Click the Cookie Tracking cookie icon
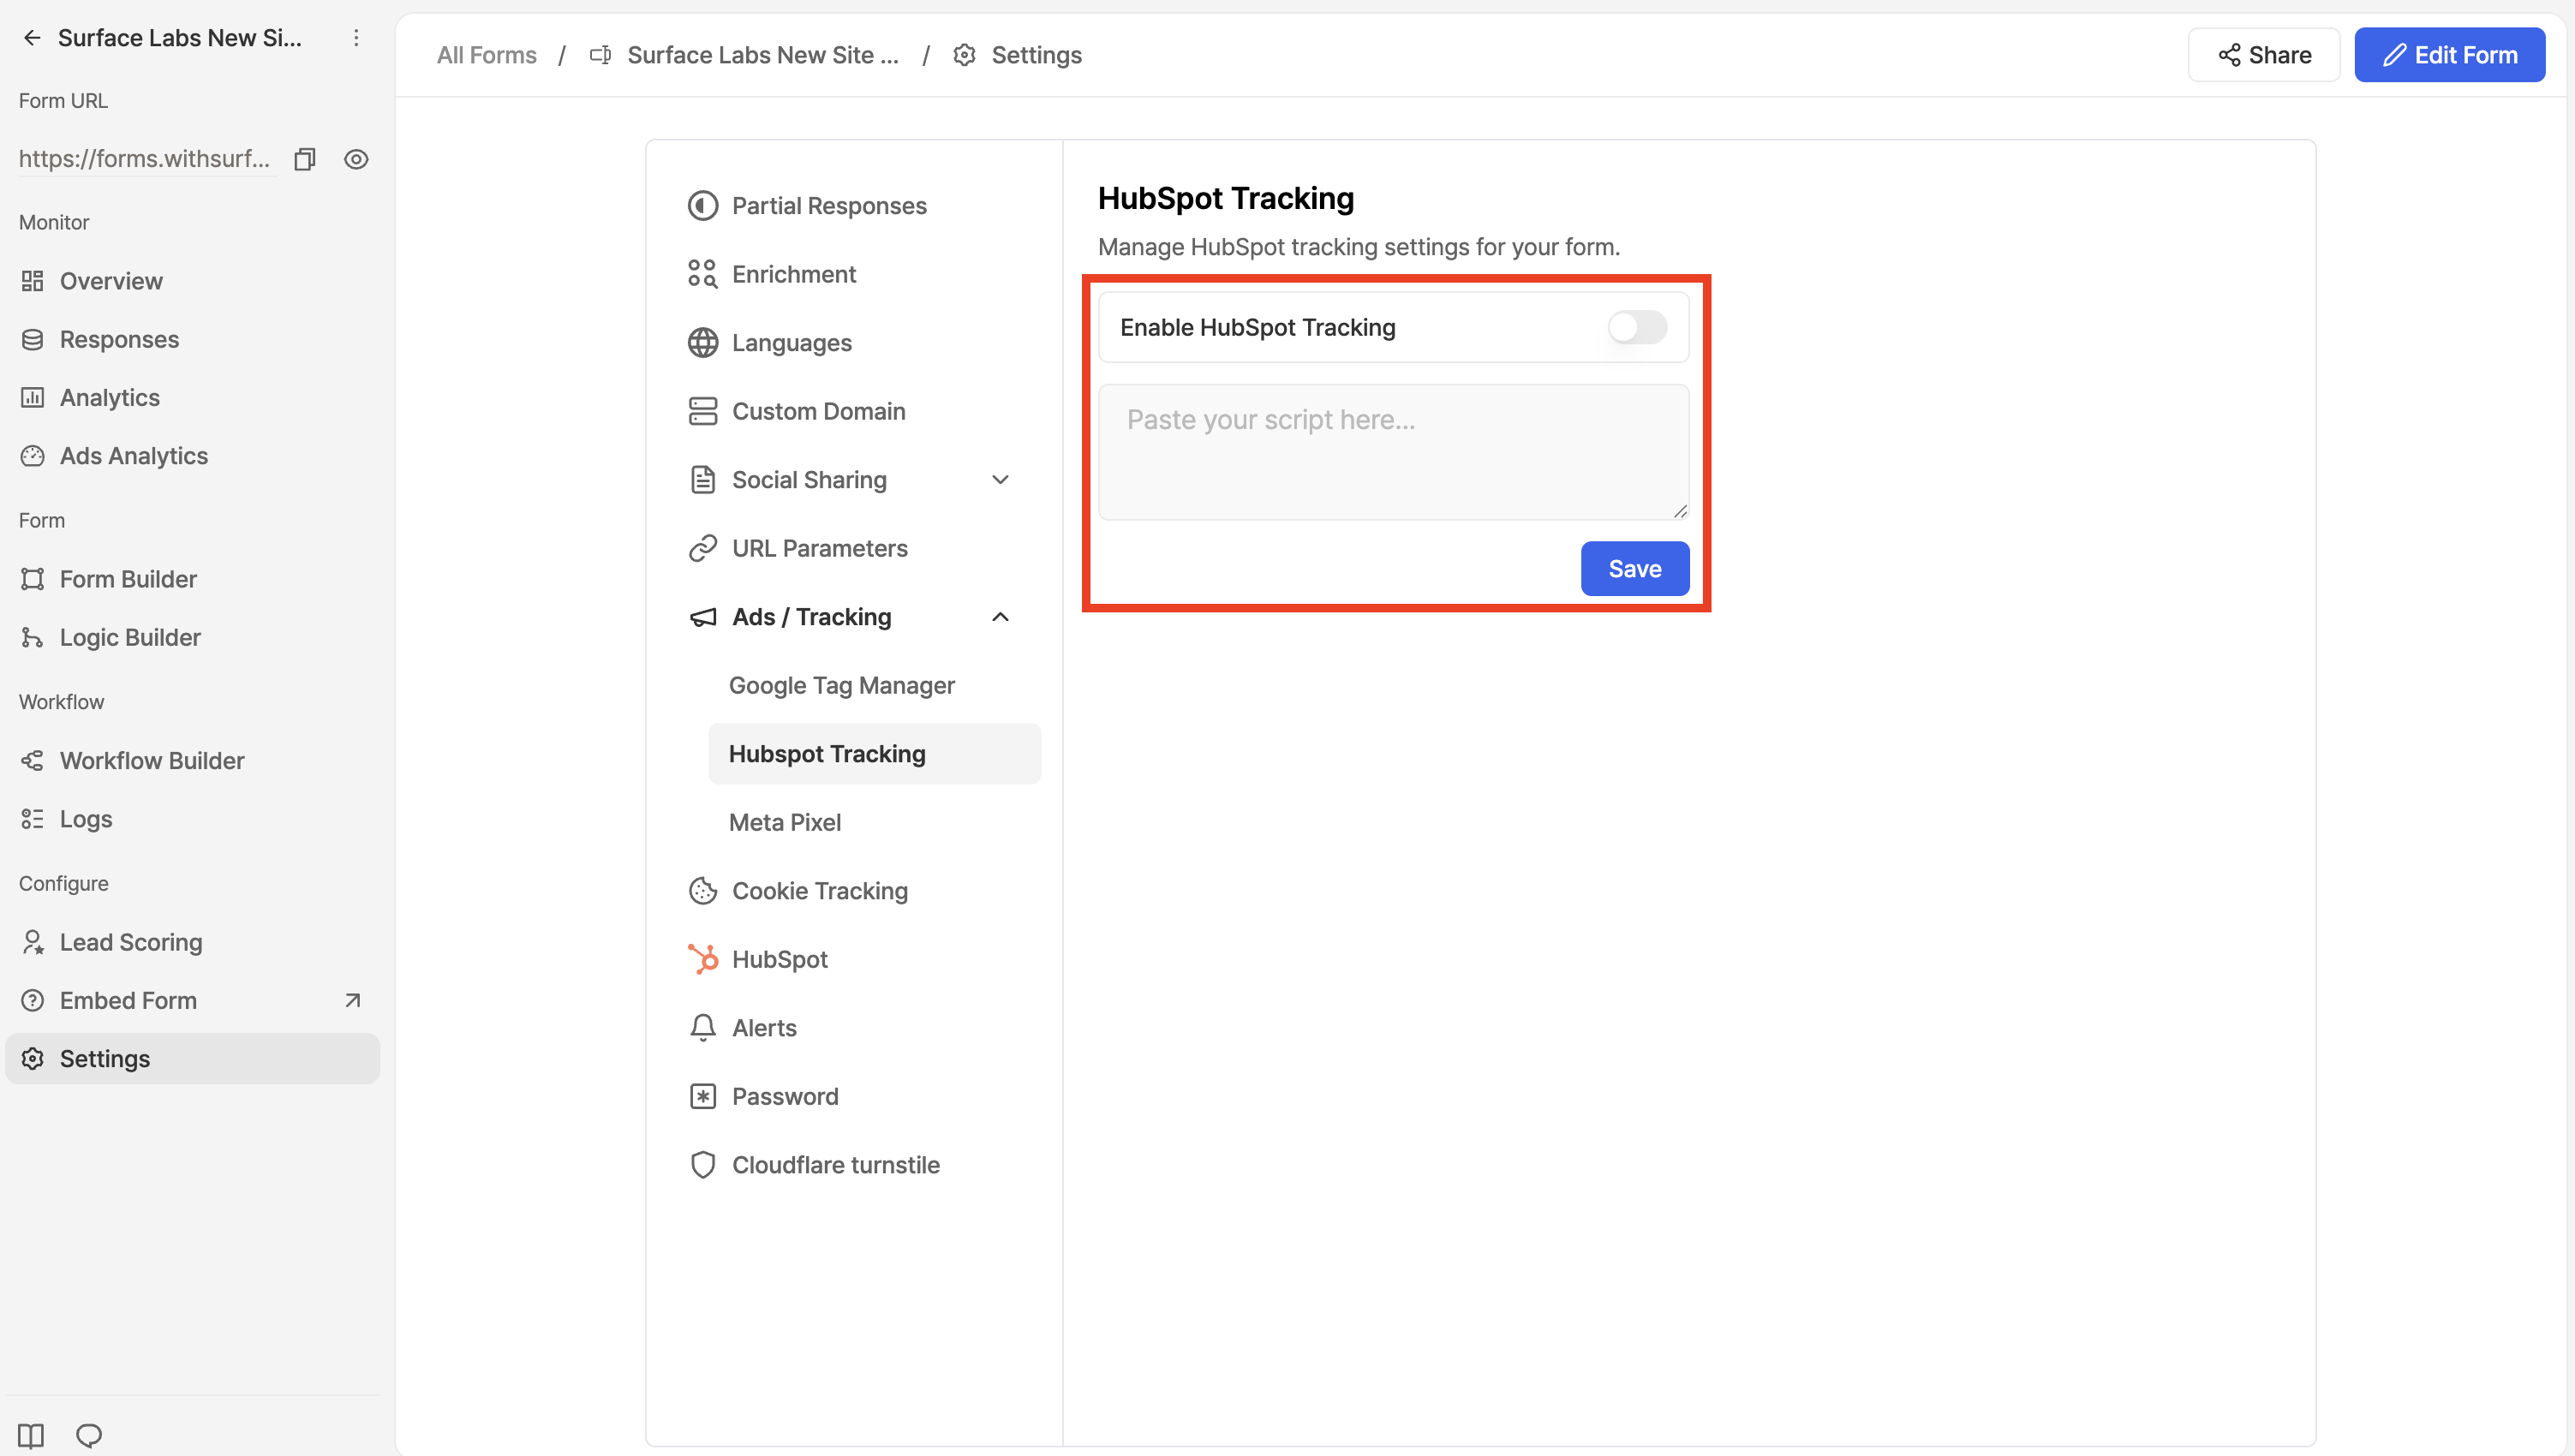The width and height of the screenshot is (2575, 1456). click(703, 891)
